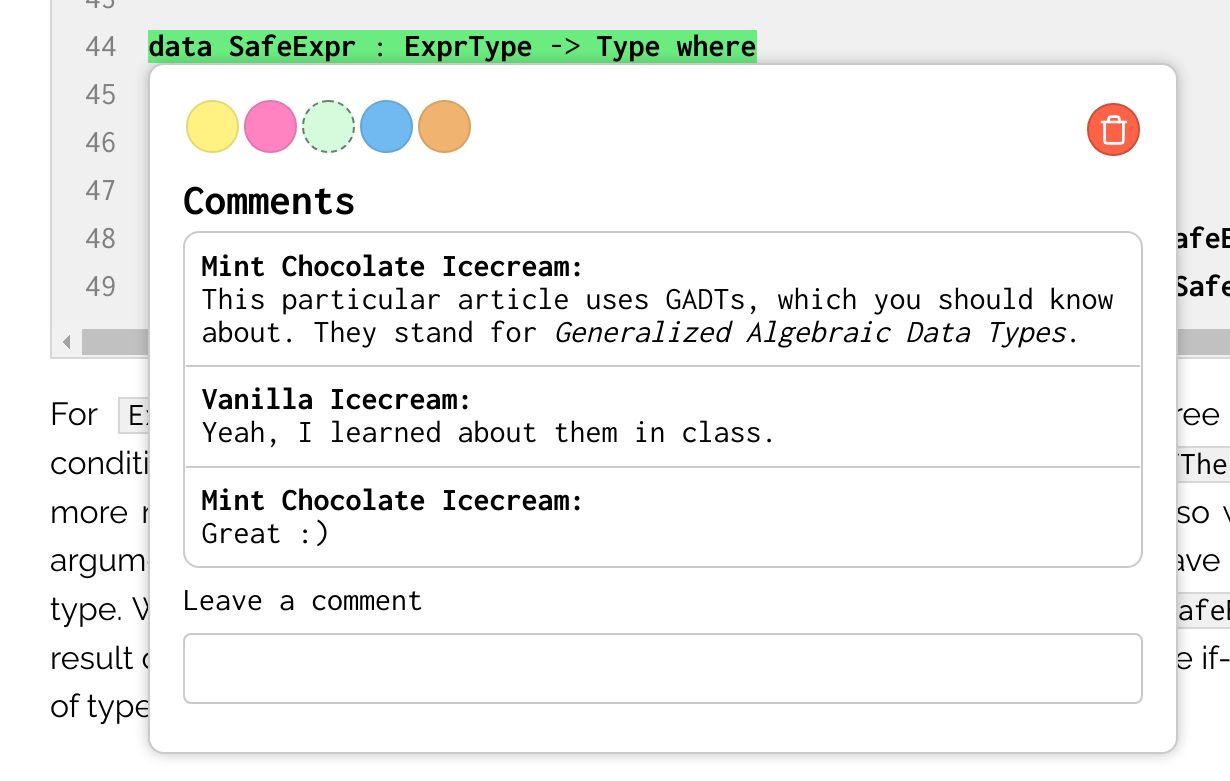Image resolution: width=1230 pixels, height=781 pixels.
Task: Click the horizontal scrollbar thumb under the code
Action: pyautogui.click(x=116, y=343)
